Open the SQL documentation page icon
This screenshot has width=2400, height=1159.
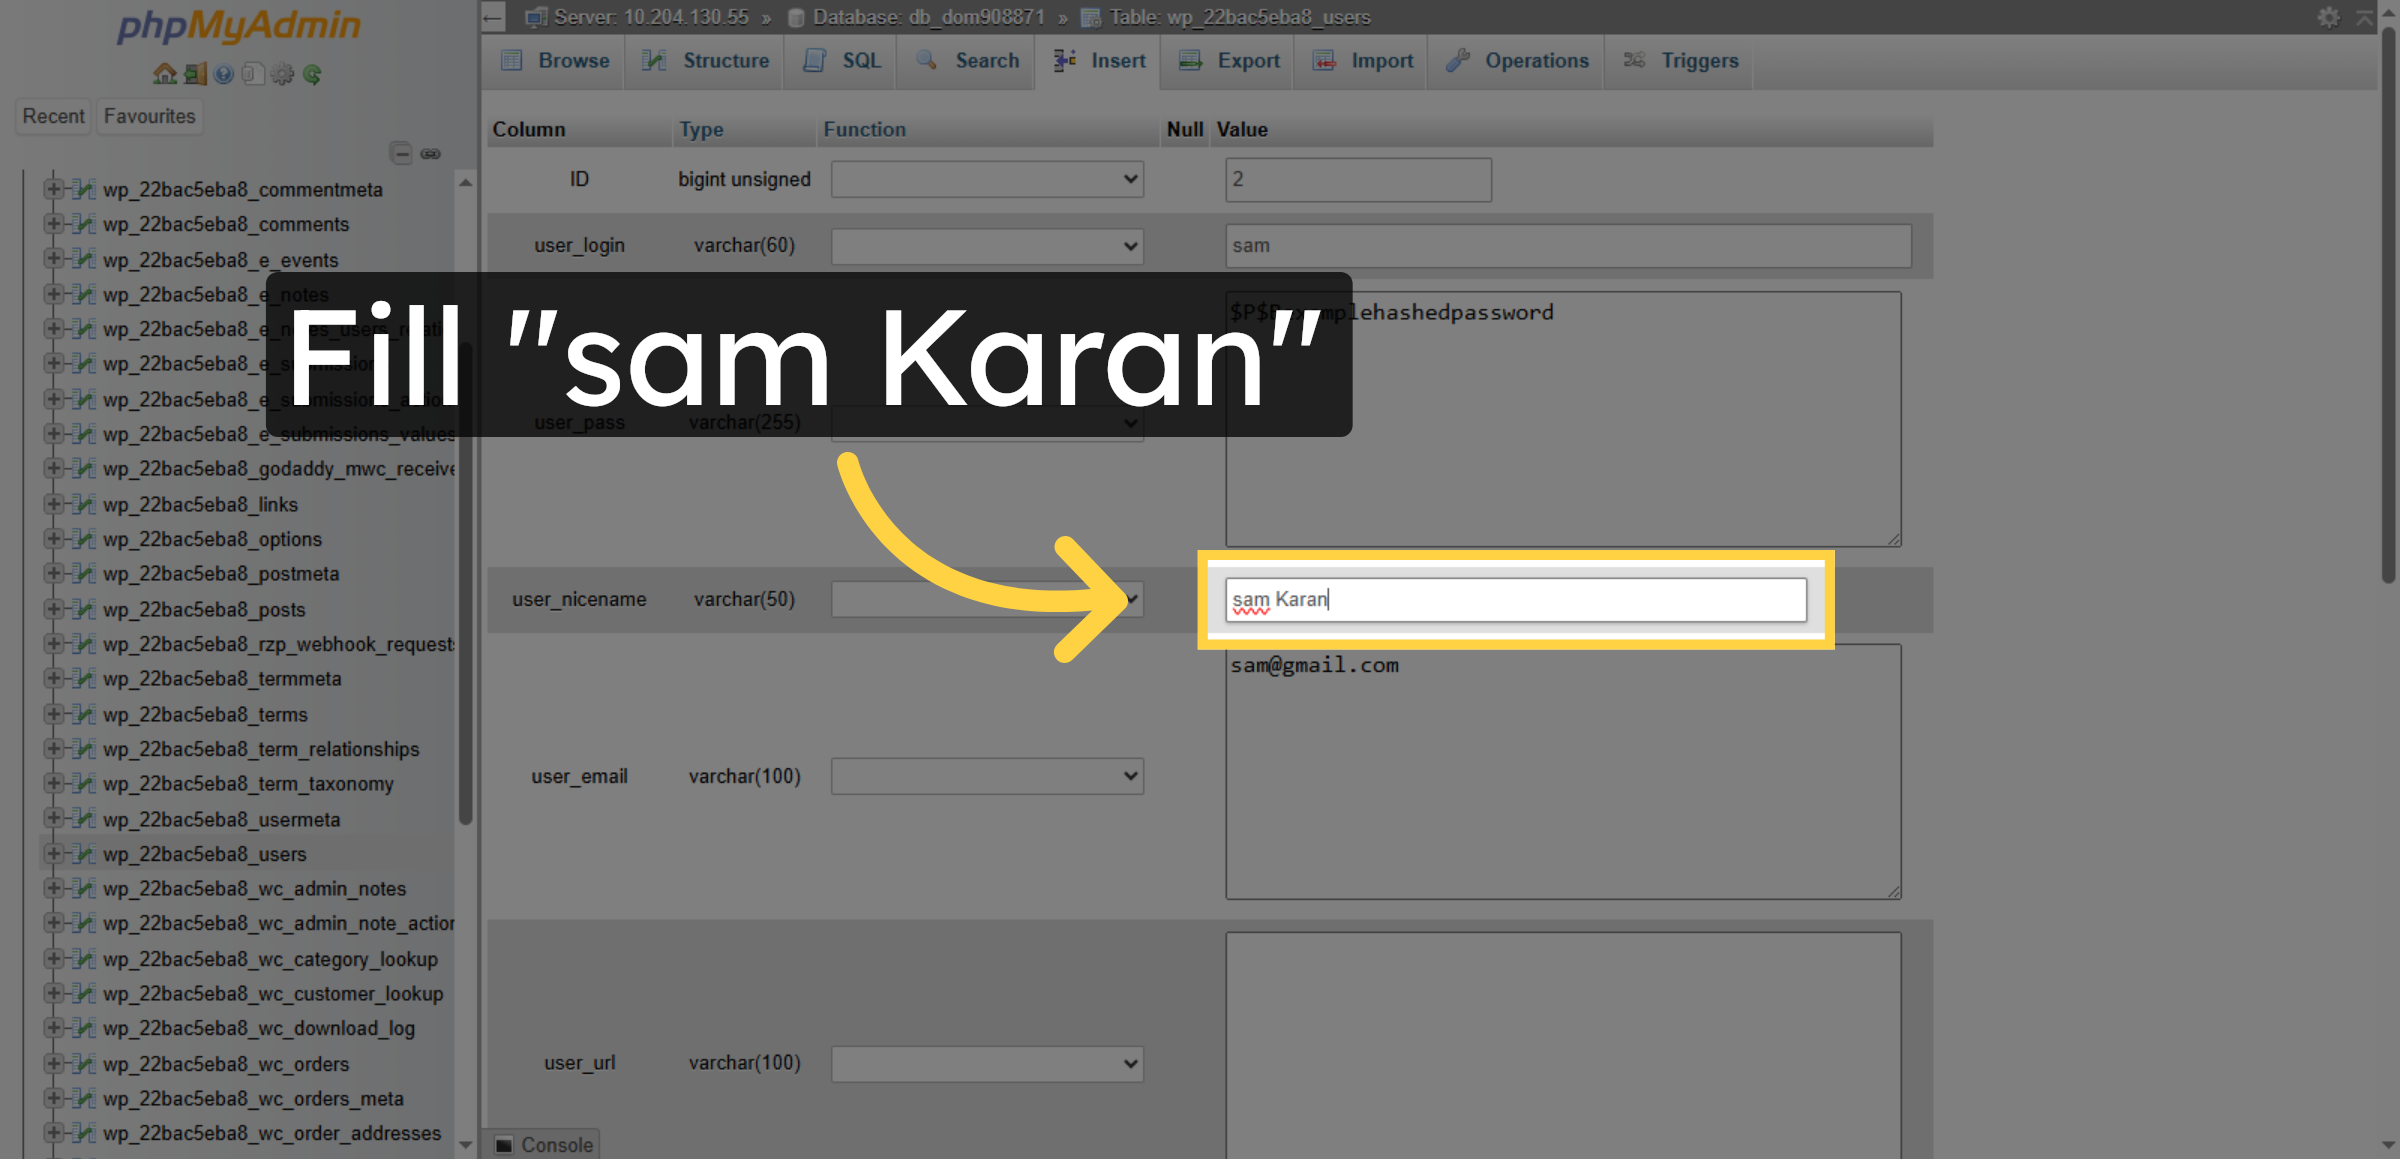click(252, 74)
